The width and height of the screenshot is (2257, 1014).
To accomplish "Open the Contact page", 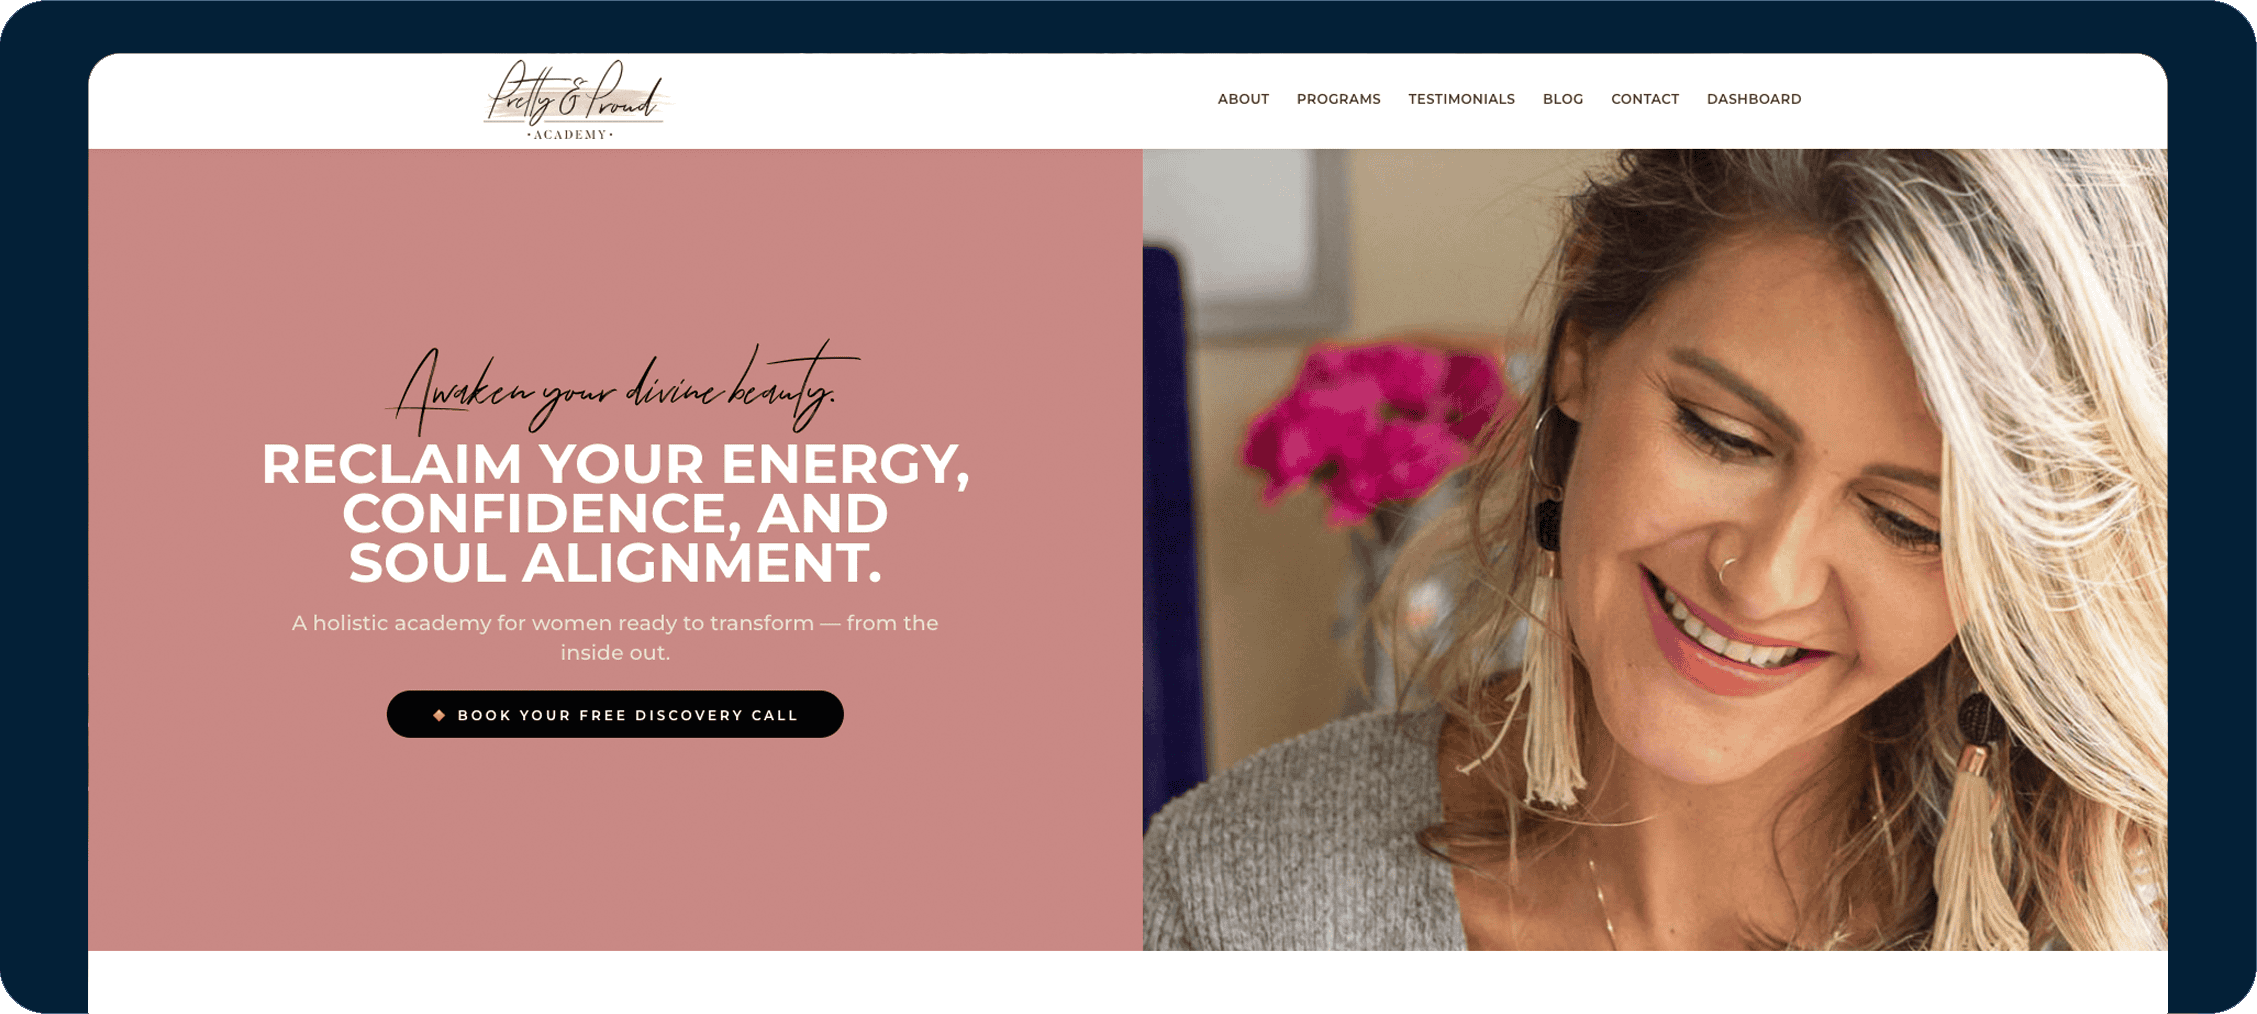I will point(1645,99).
